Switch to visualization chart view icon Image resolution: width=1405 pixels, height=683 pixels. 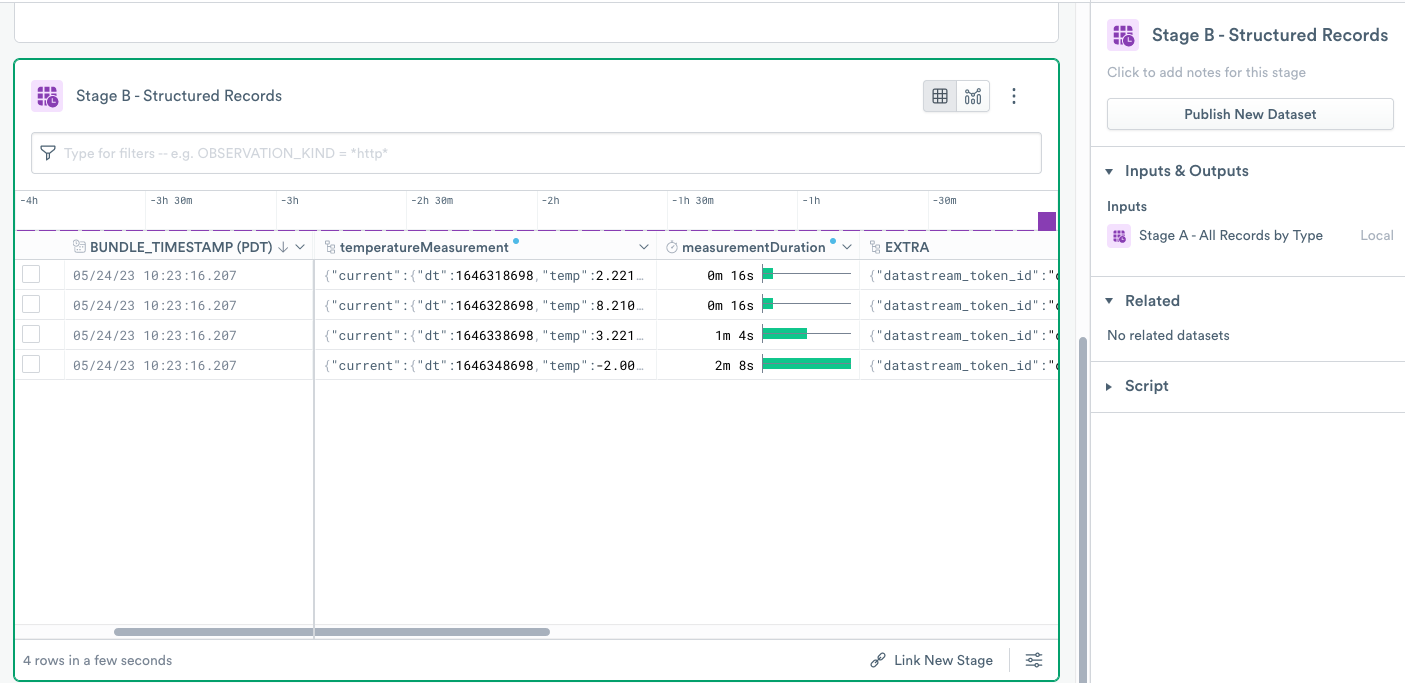[x=973, y=96]
